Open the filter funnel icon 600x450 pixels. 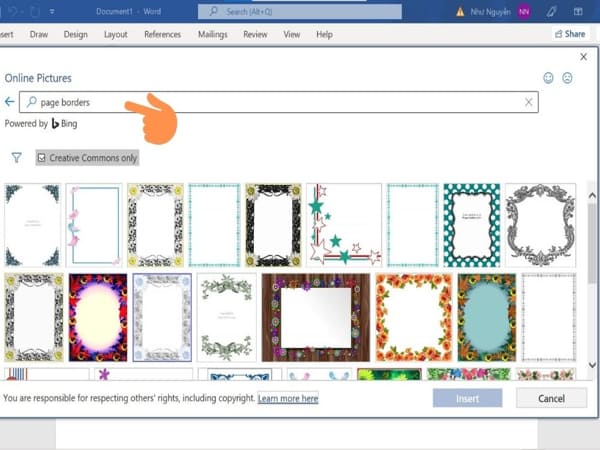coord(16,157)
